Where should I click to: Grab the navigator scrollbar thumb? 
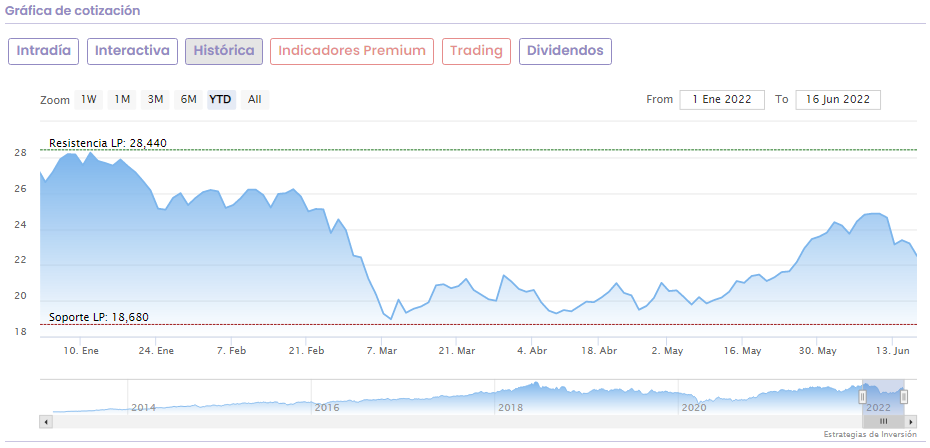tap(884, 421)
